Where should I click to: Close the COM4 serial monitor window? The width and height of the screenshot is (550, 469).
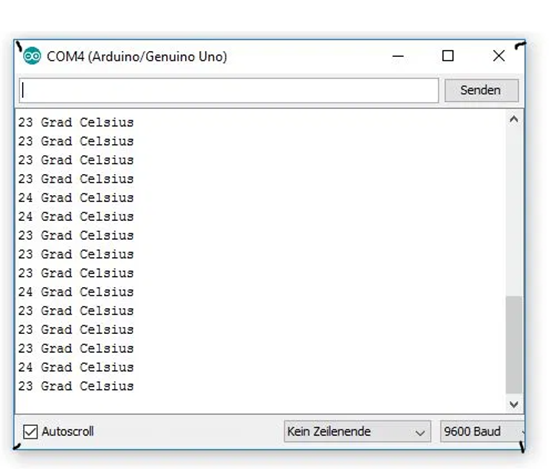point(499,56)
